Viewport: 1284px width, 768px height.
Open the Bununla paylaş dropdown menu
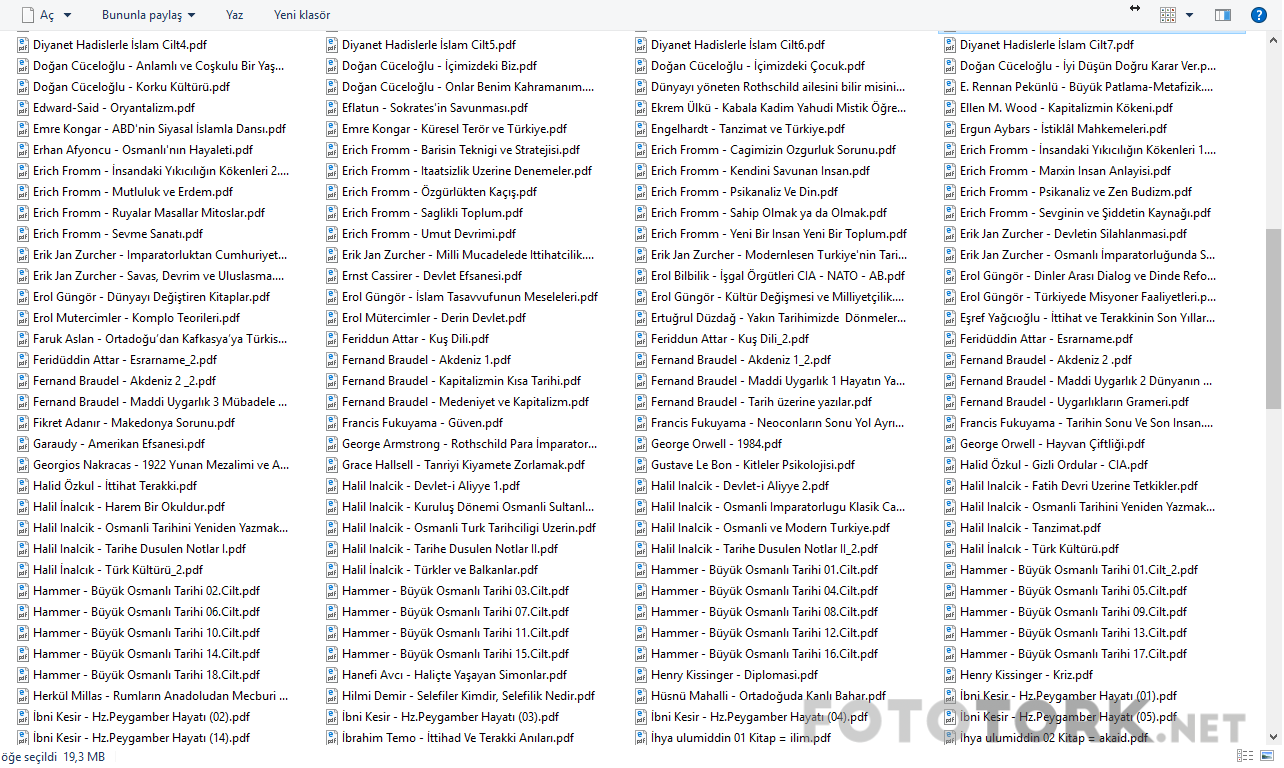(x=148, y=15)
